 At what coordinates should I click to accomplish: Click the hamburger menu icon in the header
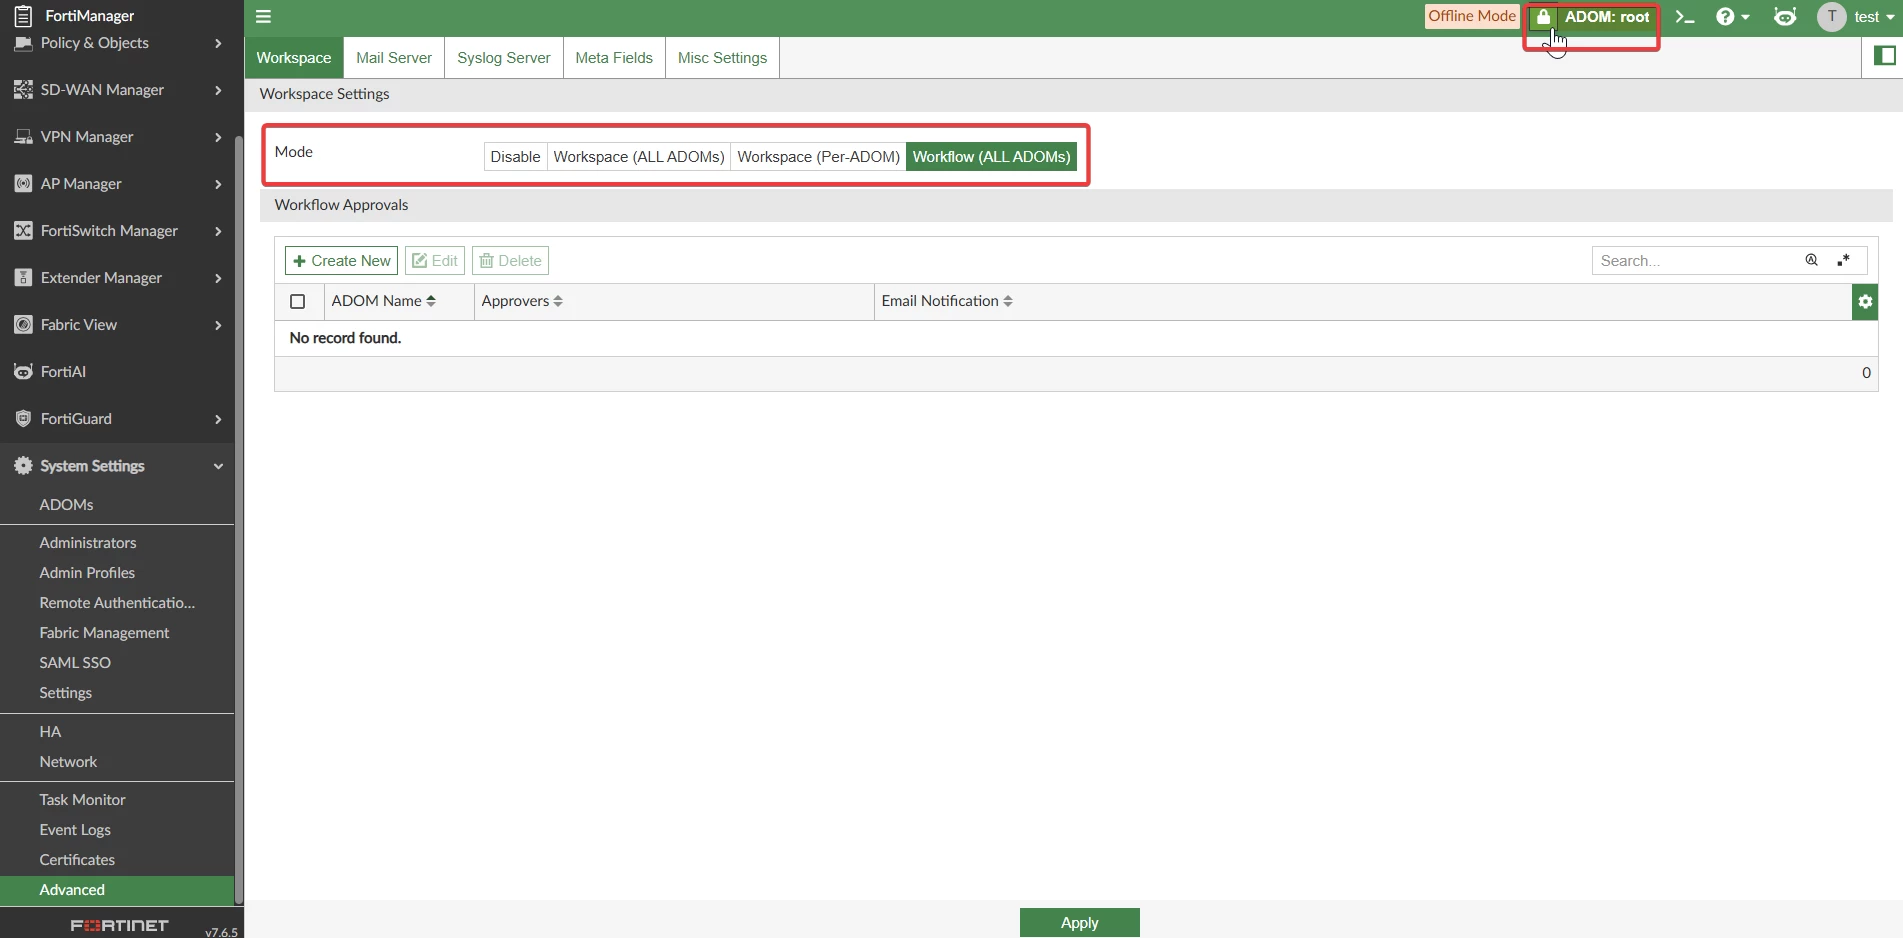tap(263, 16)
